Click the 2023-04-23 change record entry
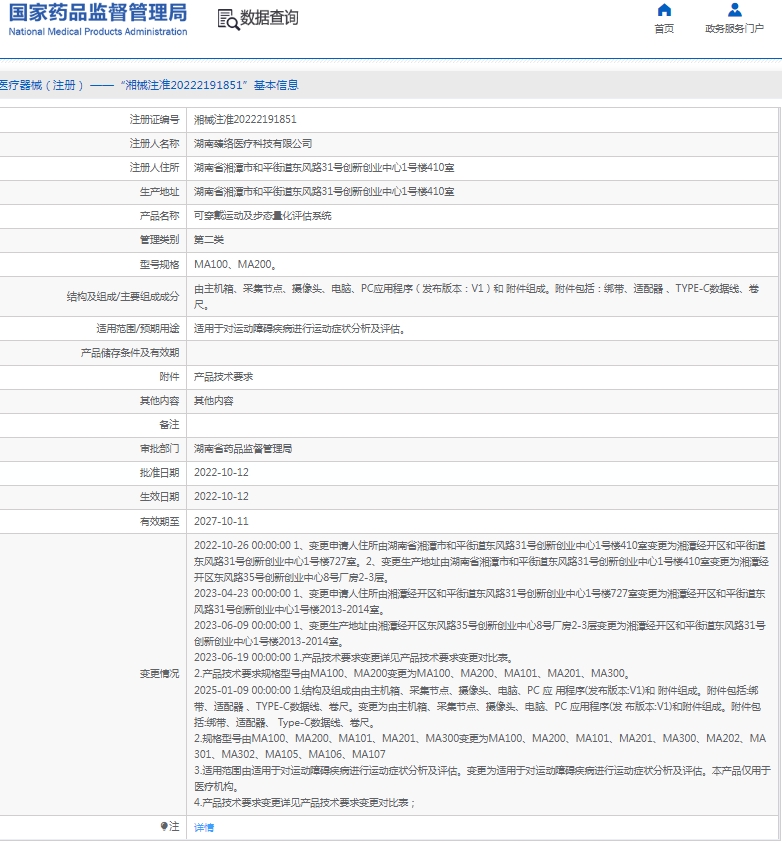The image size is (782, 843). (x=479, y=601)
